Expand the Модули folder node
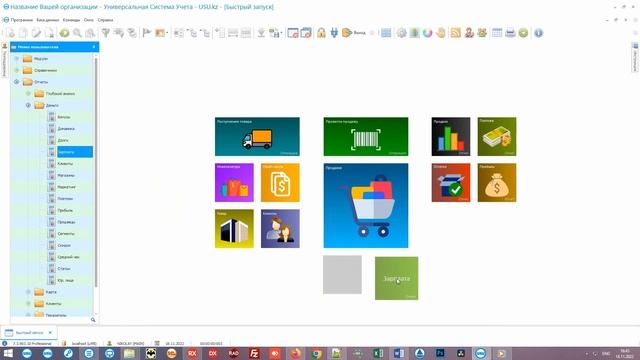Image resolution: width=640 pixels, height=360 pixels. click(17, 59)
